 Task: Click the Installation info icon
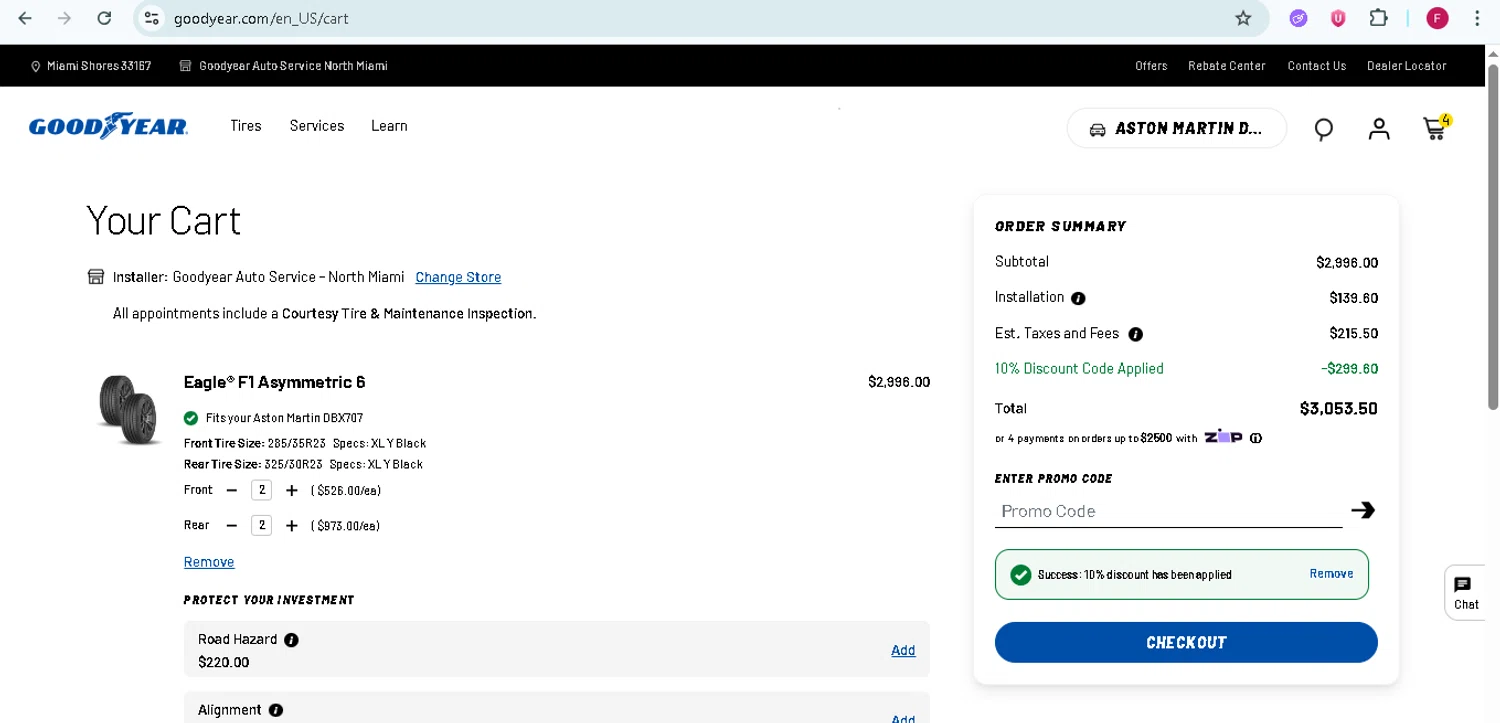1078,298
